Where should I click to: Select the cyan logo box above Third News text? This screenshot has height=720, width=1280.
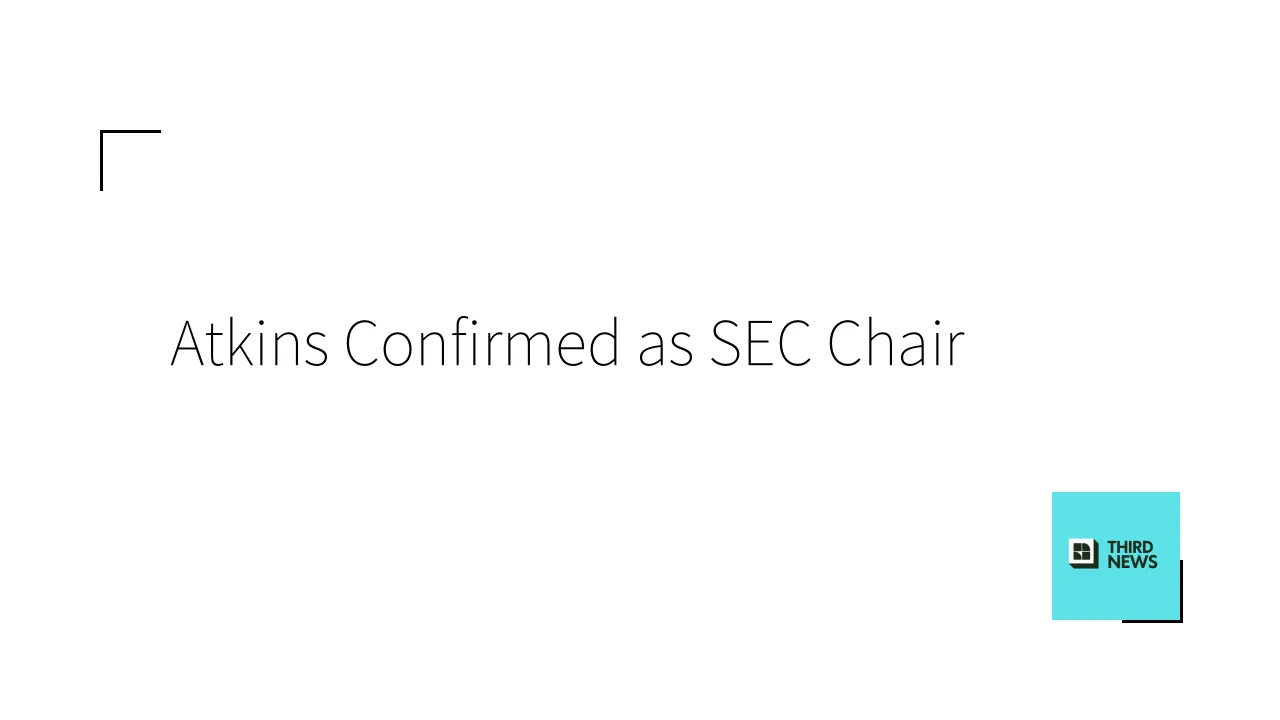click(x=1115, y=514)
